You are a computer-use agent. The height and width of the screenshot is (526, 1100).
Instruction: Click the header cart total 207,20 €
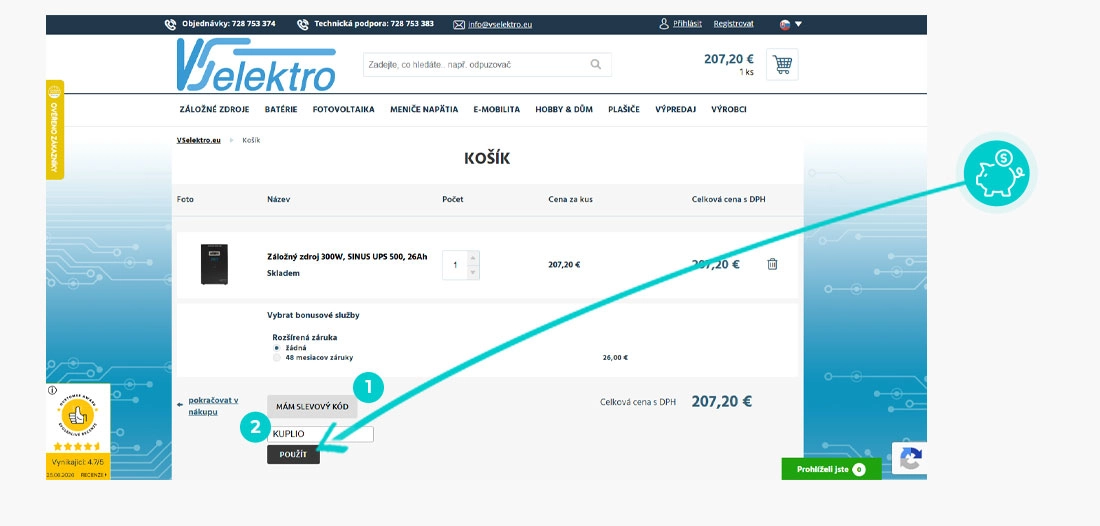pos(729,59)
